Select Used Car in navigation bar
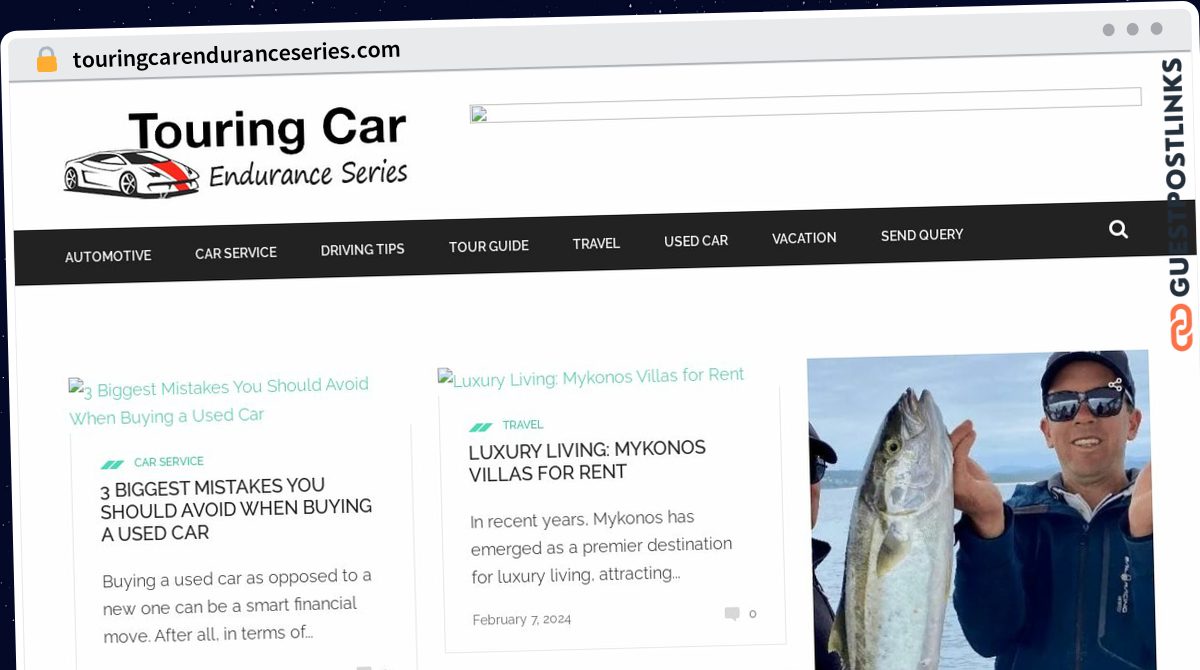This screenshot has width=1200, height=670. (x=696, y=241)
